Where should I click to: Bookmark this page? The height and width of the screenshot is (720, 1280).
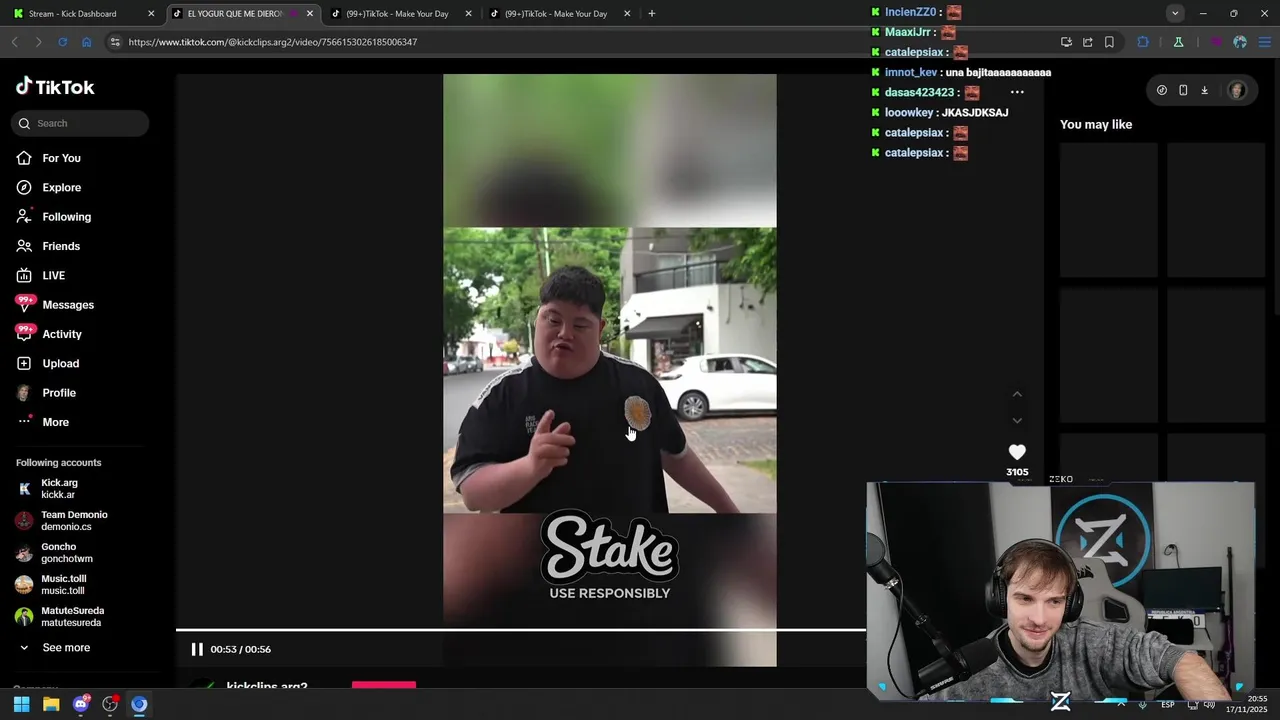pos(1109,42)
